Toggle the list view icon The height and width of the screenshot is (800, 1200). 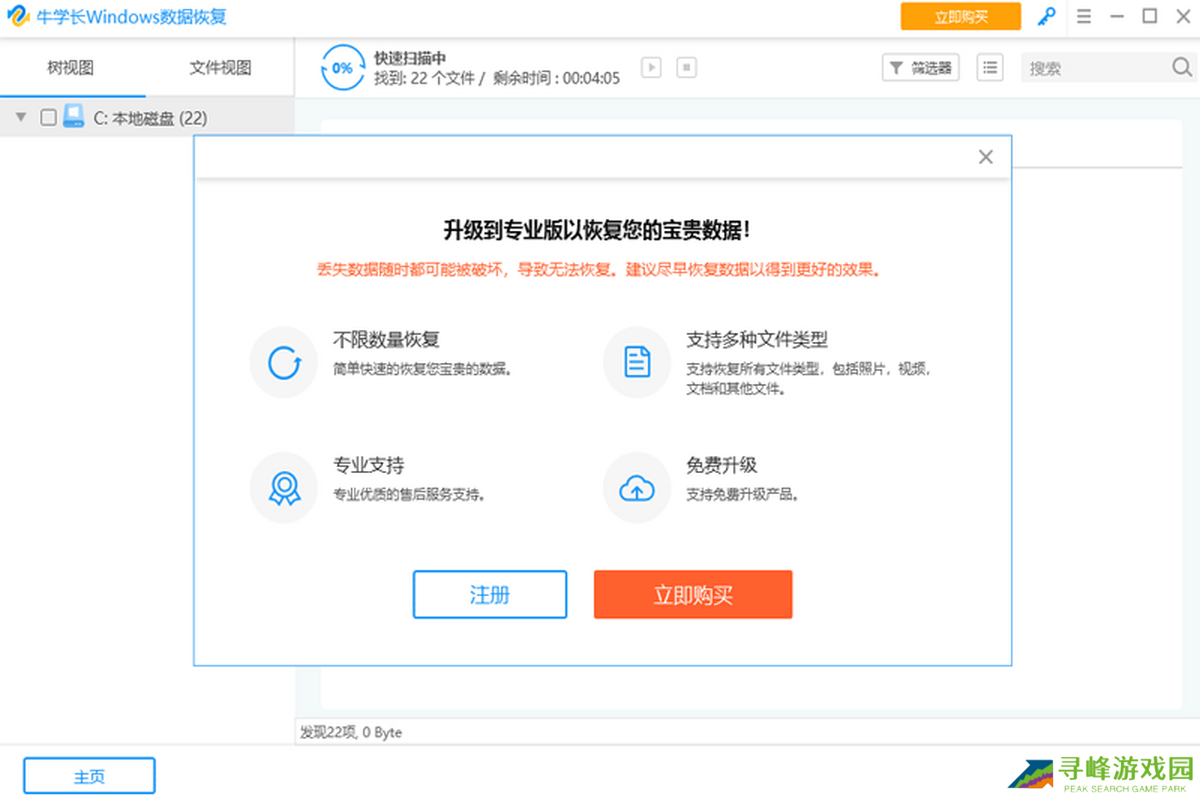click(990, 67)
